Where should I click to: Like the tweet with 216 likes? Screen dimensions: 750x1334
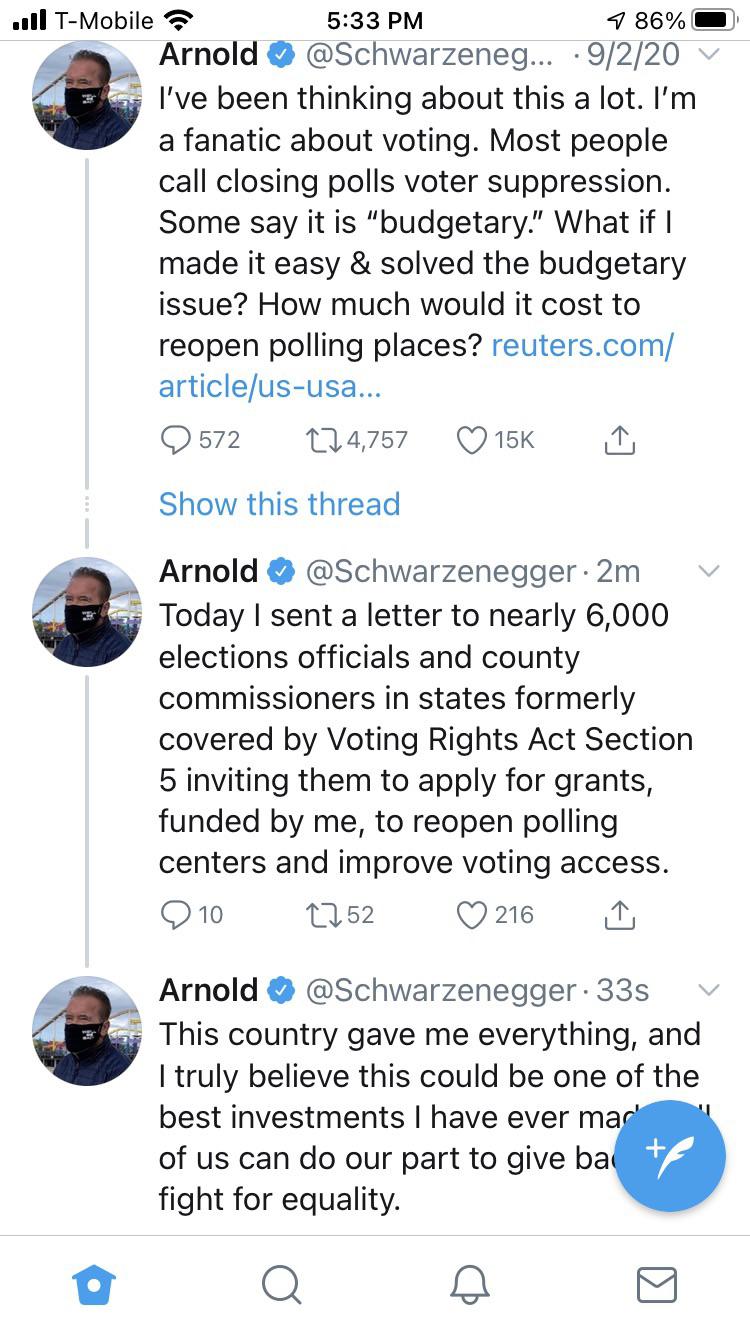click(472, 914)
